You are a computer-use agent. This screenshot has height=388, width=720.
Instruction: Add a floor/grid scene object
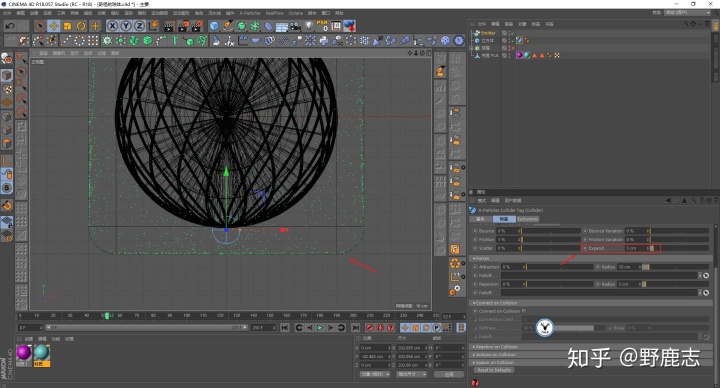[x=282, y=26]
